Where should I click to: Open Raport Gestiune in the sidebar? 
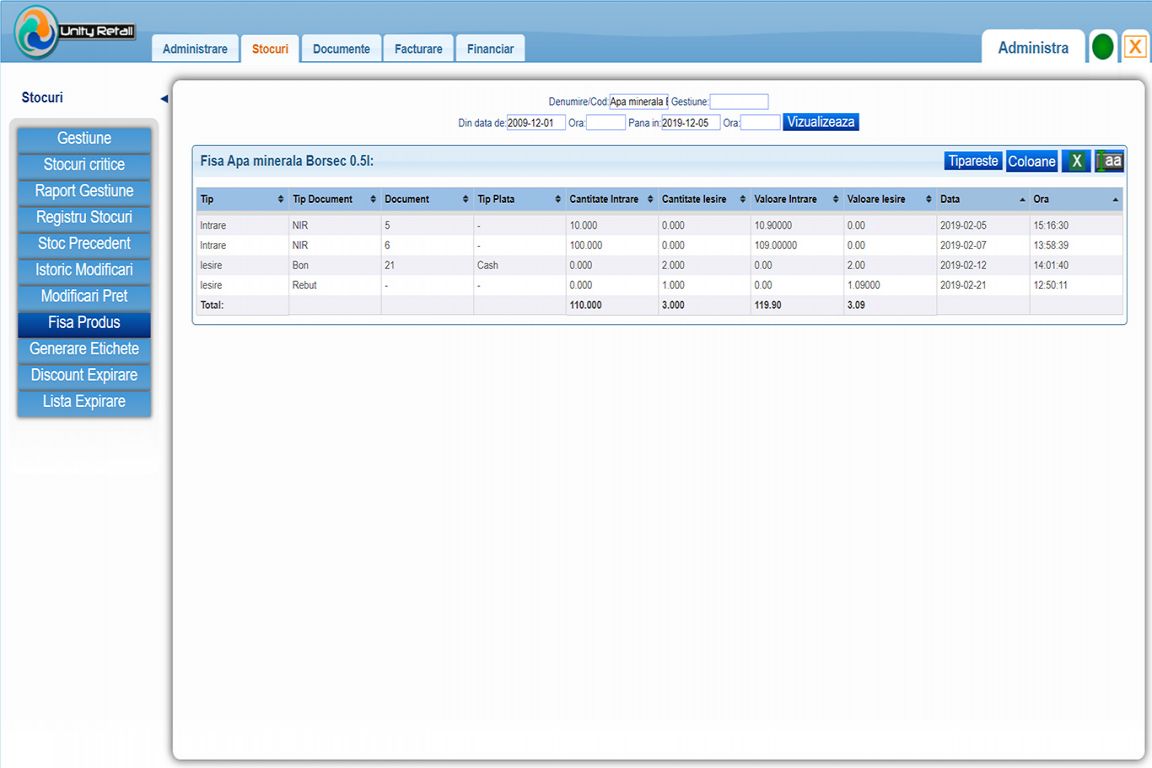pos(84,191)
